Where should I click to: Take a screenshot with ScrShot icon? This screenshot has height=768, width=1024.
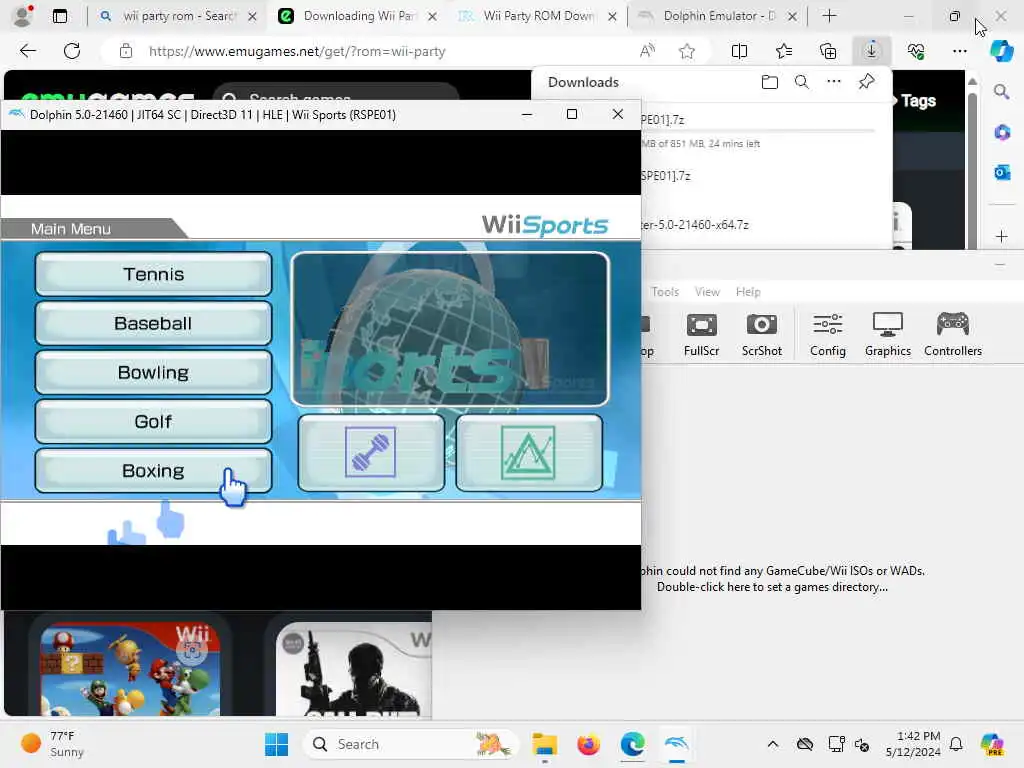click(x=761, y=334)
